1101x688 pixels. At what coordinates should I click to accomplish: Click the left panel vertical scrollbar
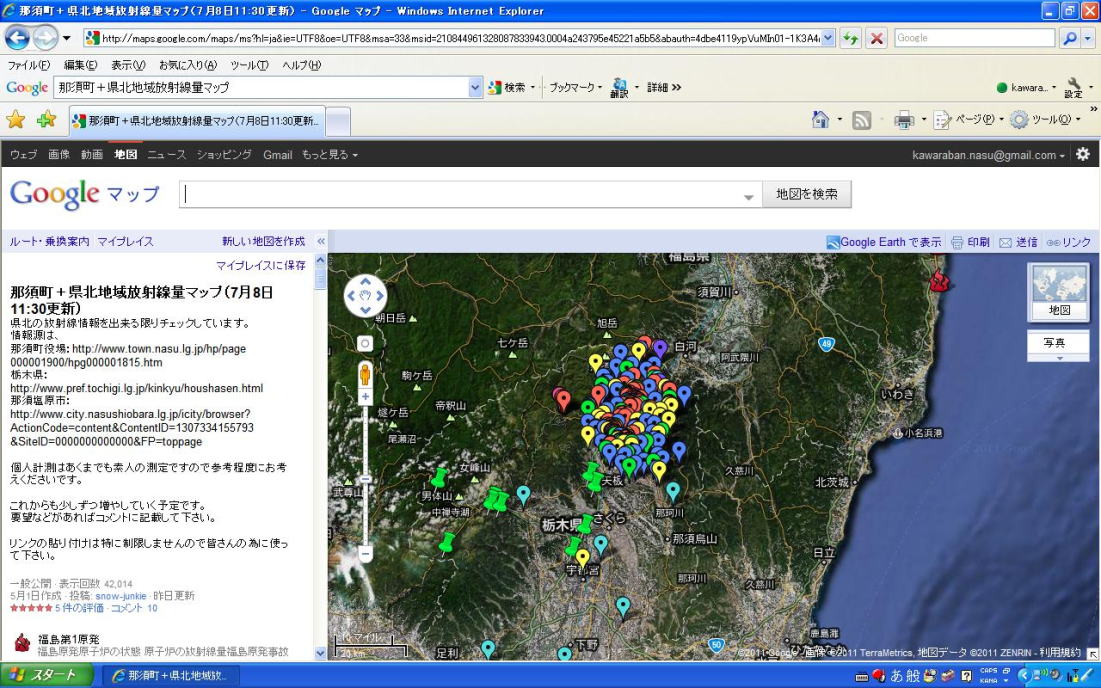coord(321,456)
